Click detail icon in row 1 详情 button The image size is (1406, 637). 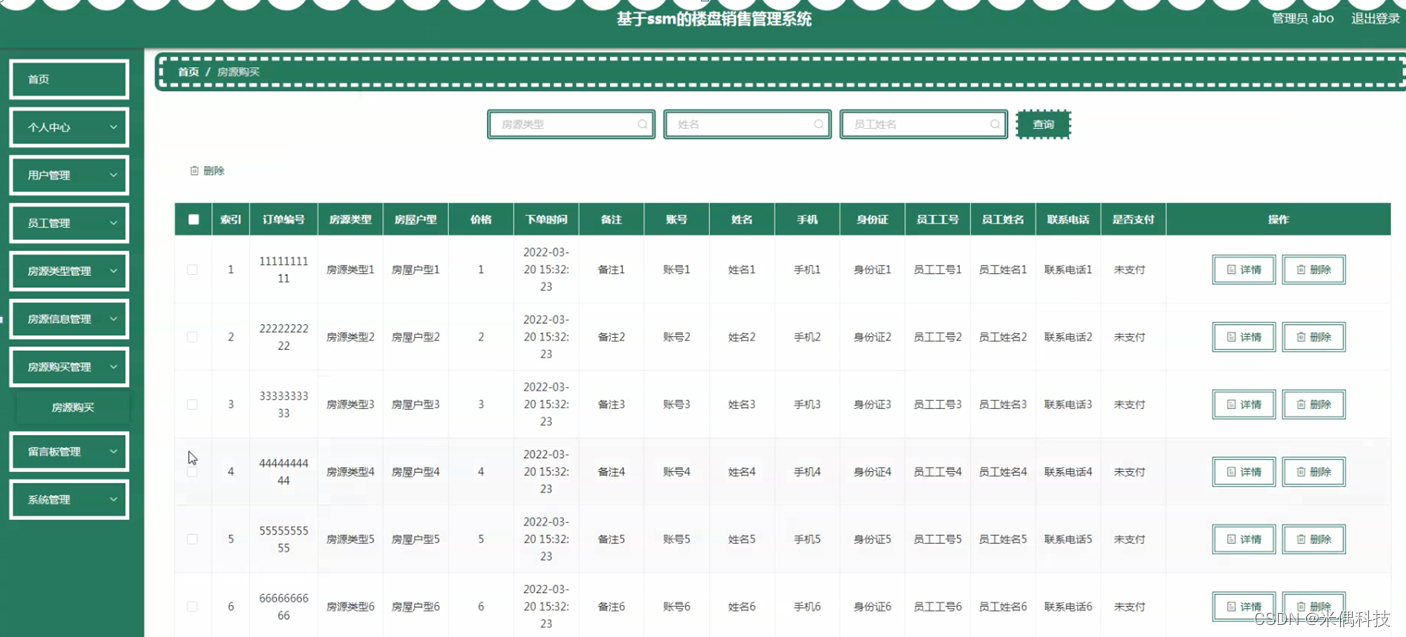point(1231,270)
